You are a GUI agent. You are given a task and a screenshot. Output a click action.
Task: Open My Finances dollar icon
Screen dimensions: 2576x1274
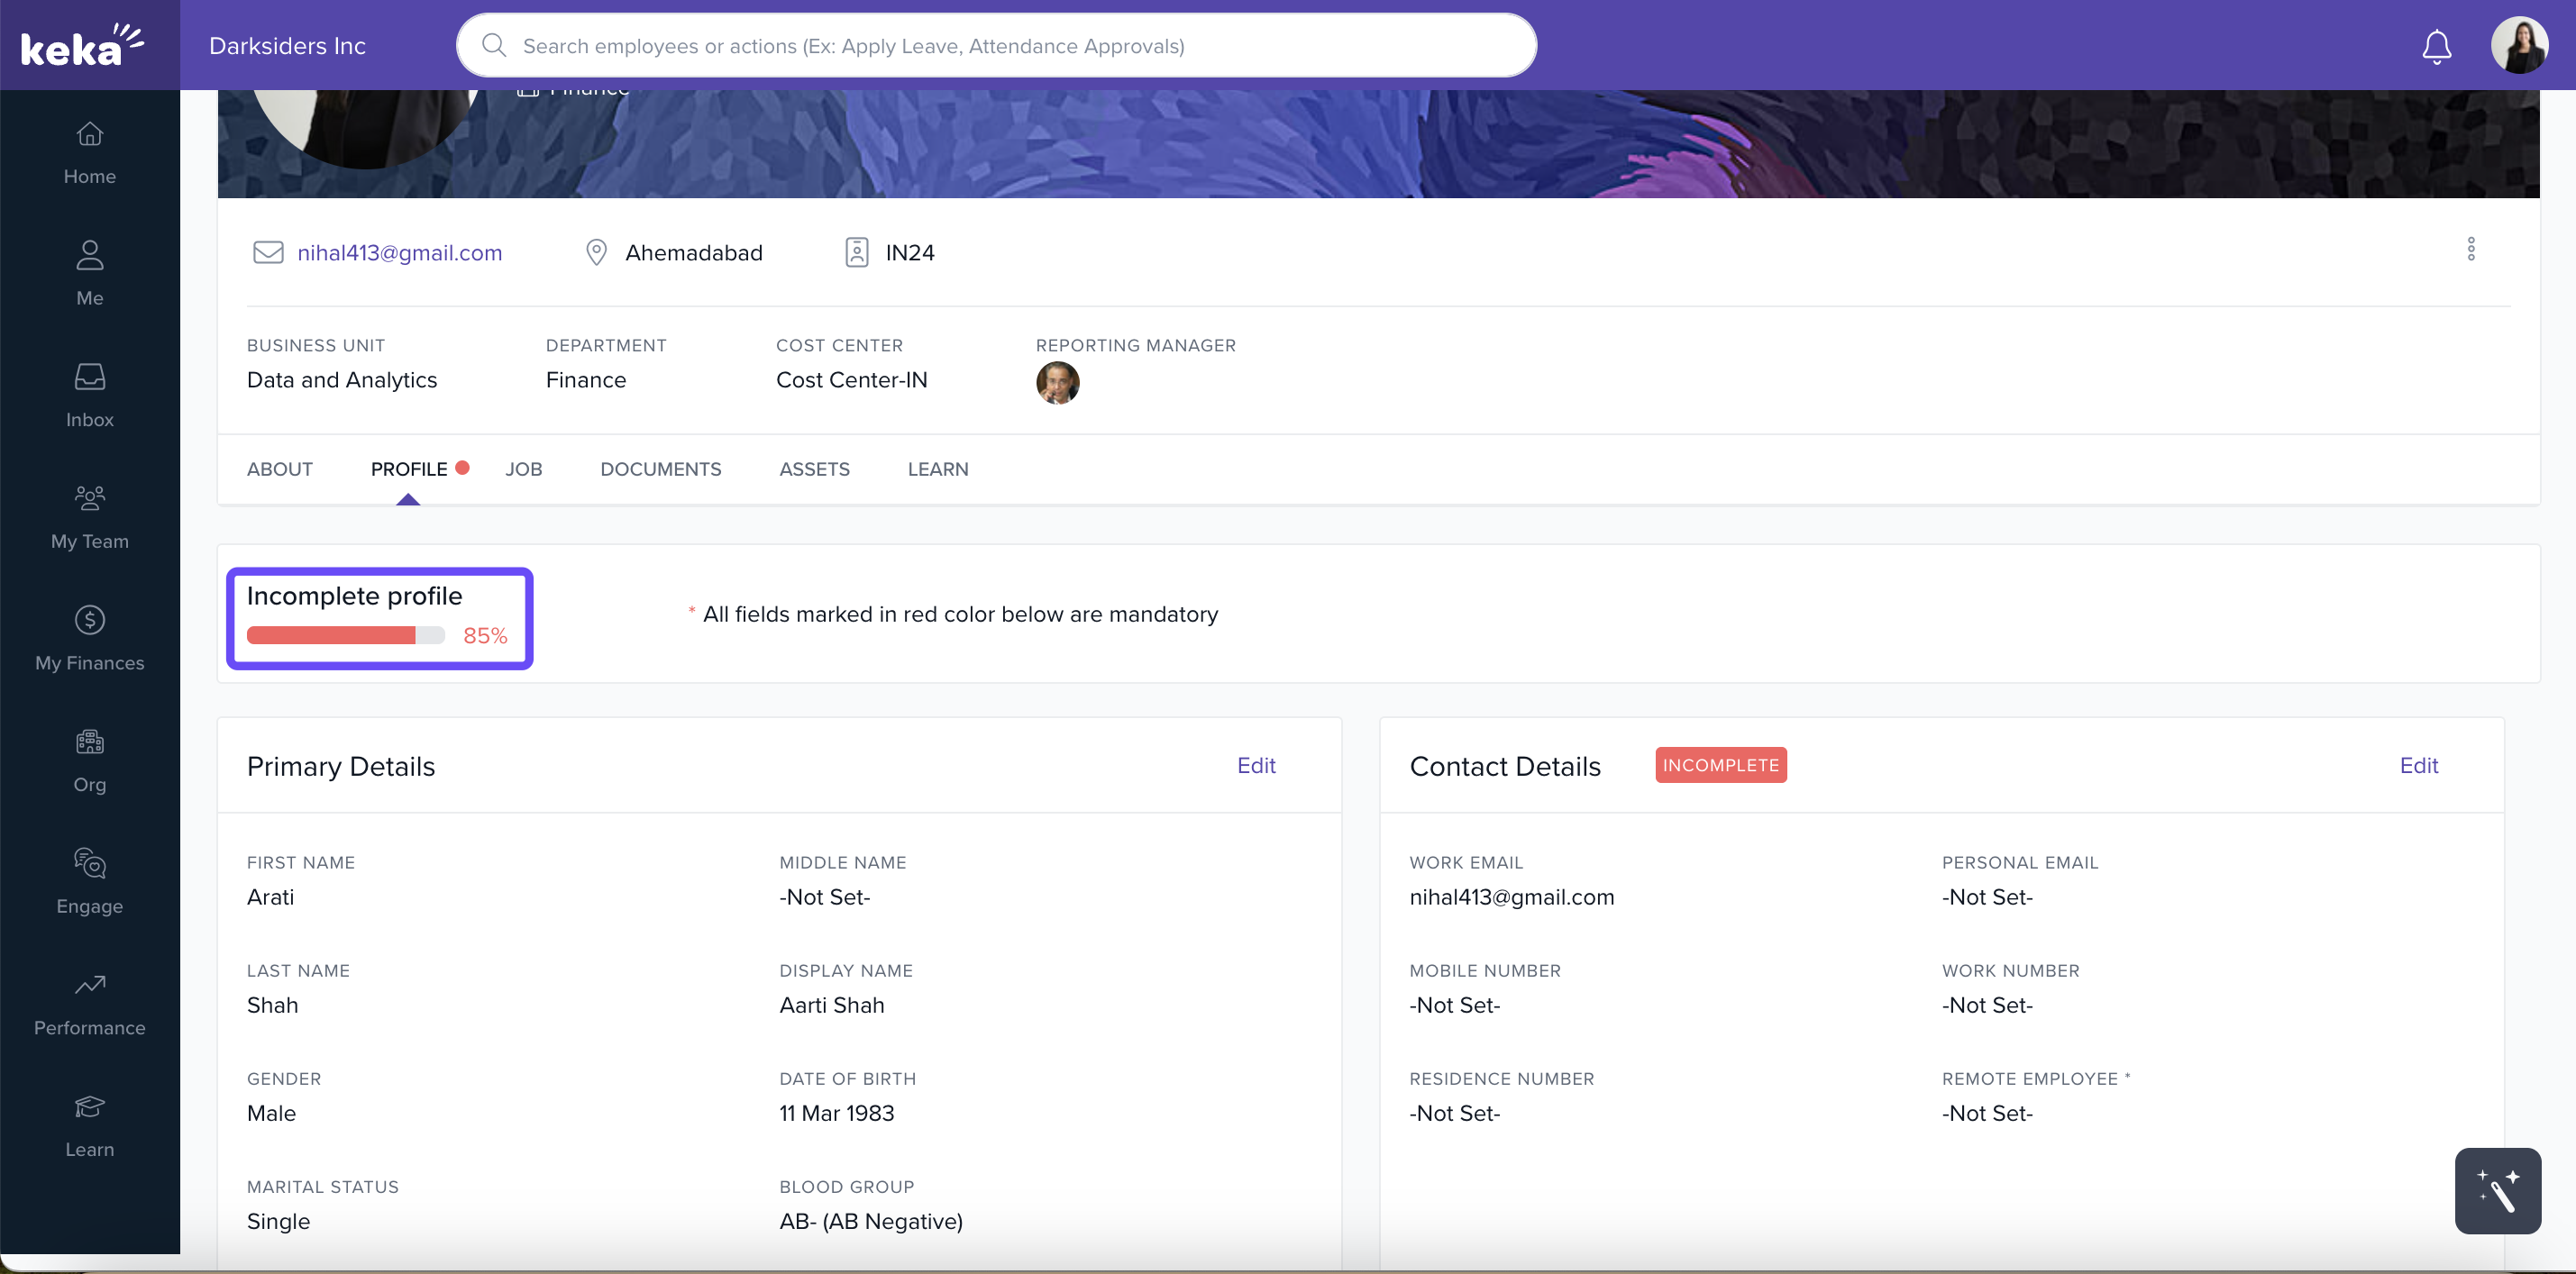89,621
